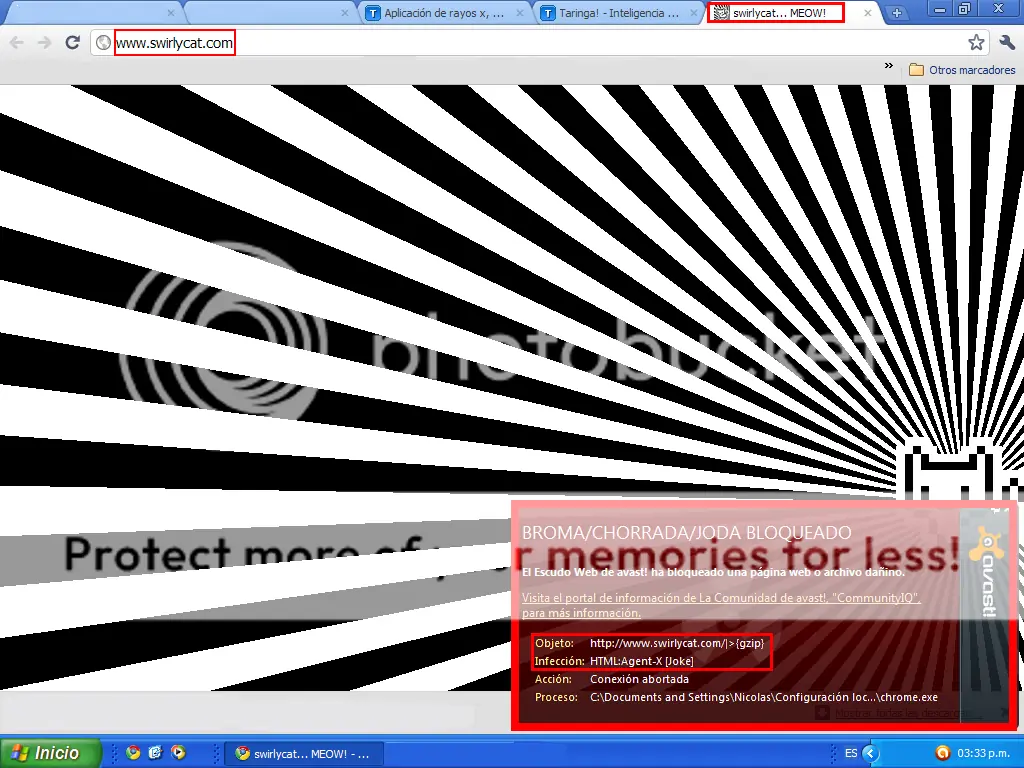Minimize the Chrome window
This screenshot has height=768, width=1024.
(940, 8)
